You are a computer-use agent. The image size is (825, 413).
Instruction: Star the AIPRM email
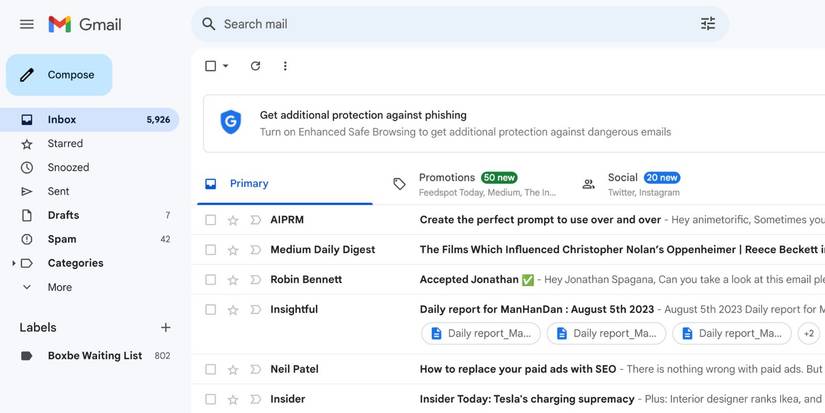tap(233, 220)
